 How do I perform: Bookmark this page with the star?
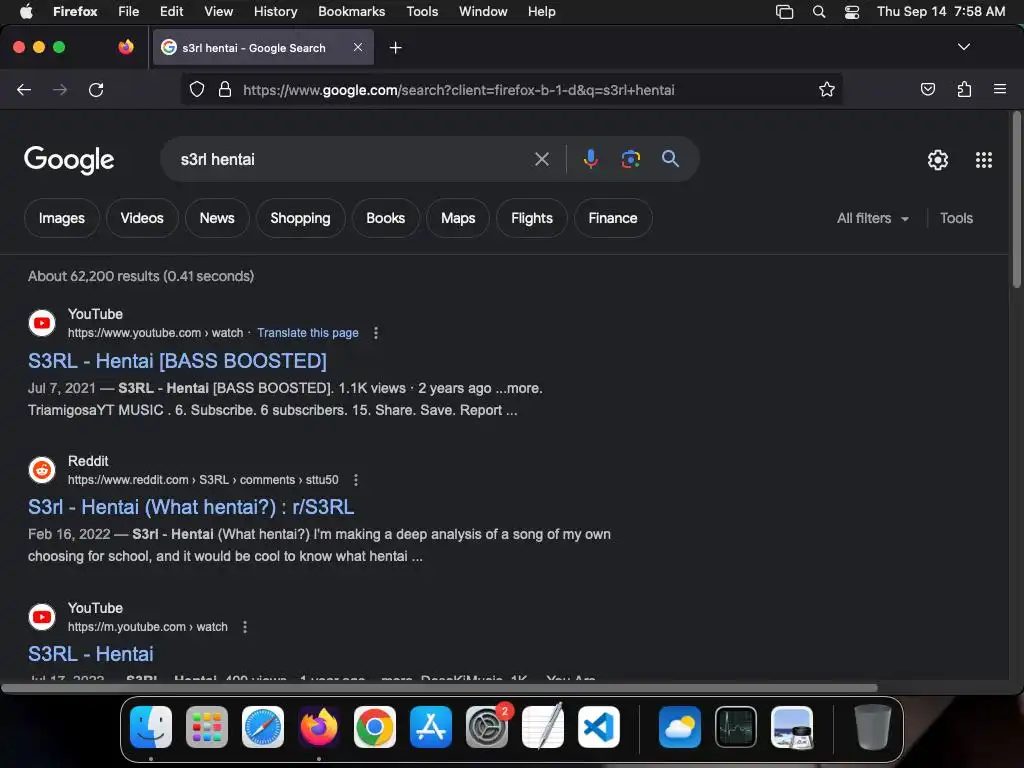[x=827, y=89]
